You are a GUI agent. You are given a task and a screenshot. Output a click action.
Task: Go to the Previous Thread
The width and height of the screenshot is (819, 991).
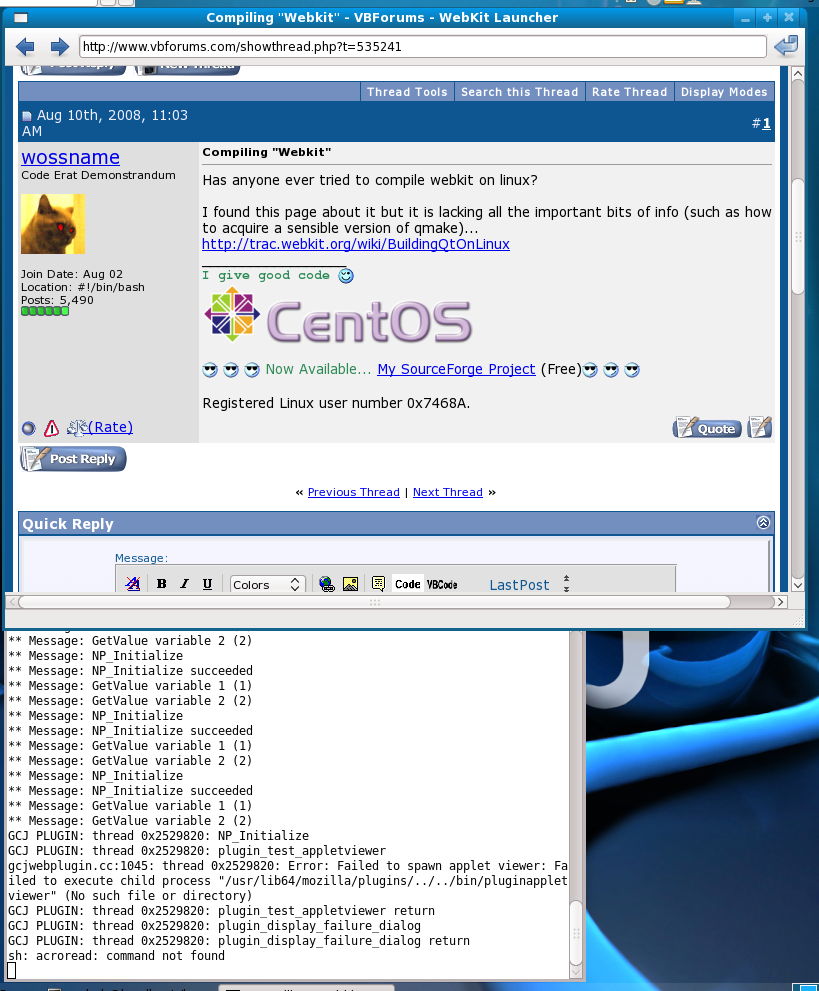coord(354,492)
